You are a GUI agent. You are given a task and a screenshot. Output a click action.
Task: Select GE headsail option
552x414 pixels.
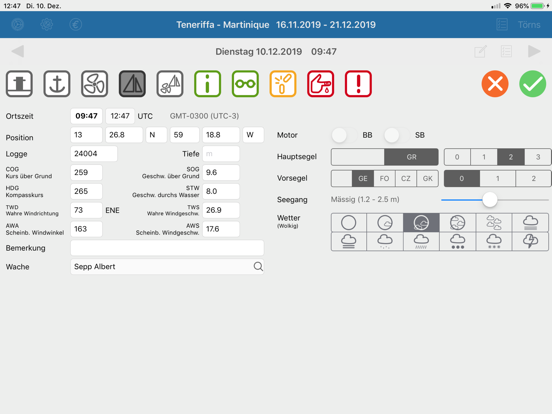363,178
